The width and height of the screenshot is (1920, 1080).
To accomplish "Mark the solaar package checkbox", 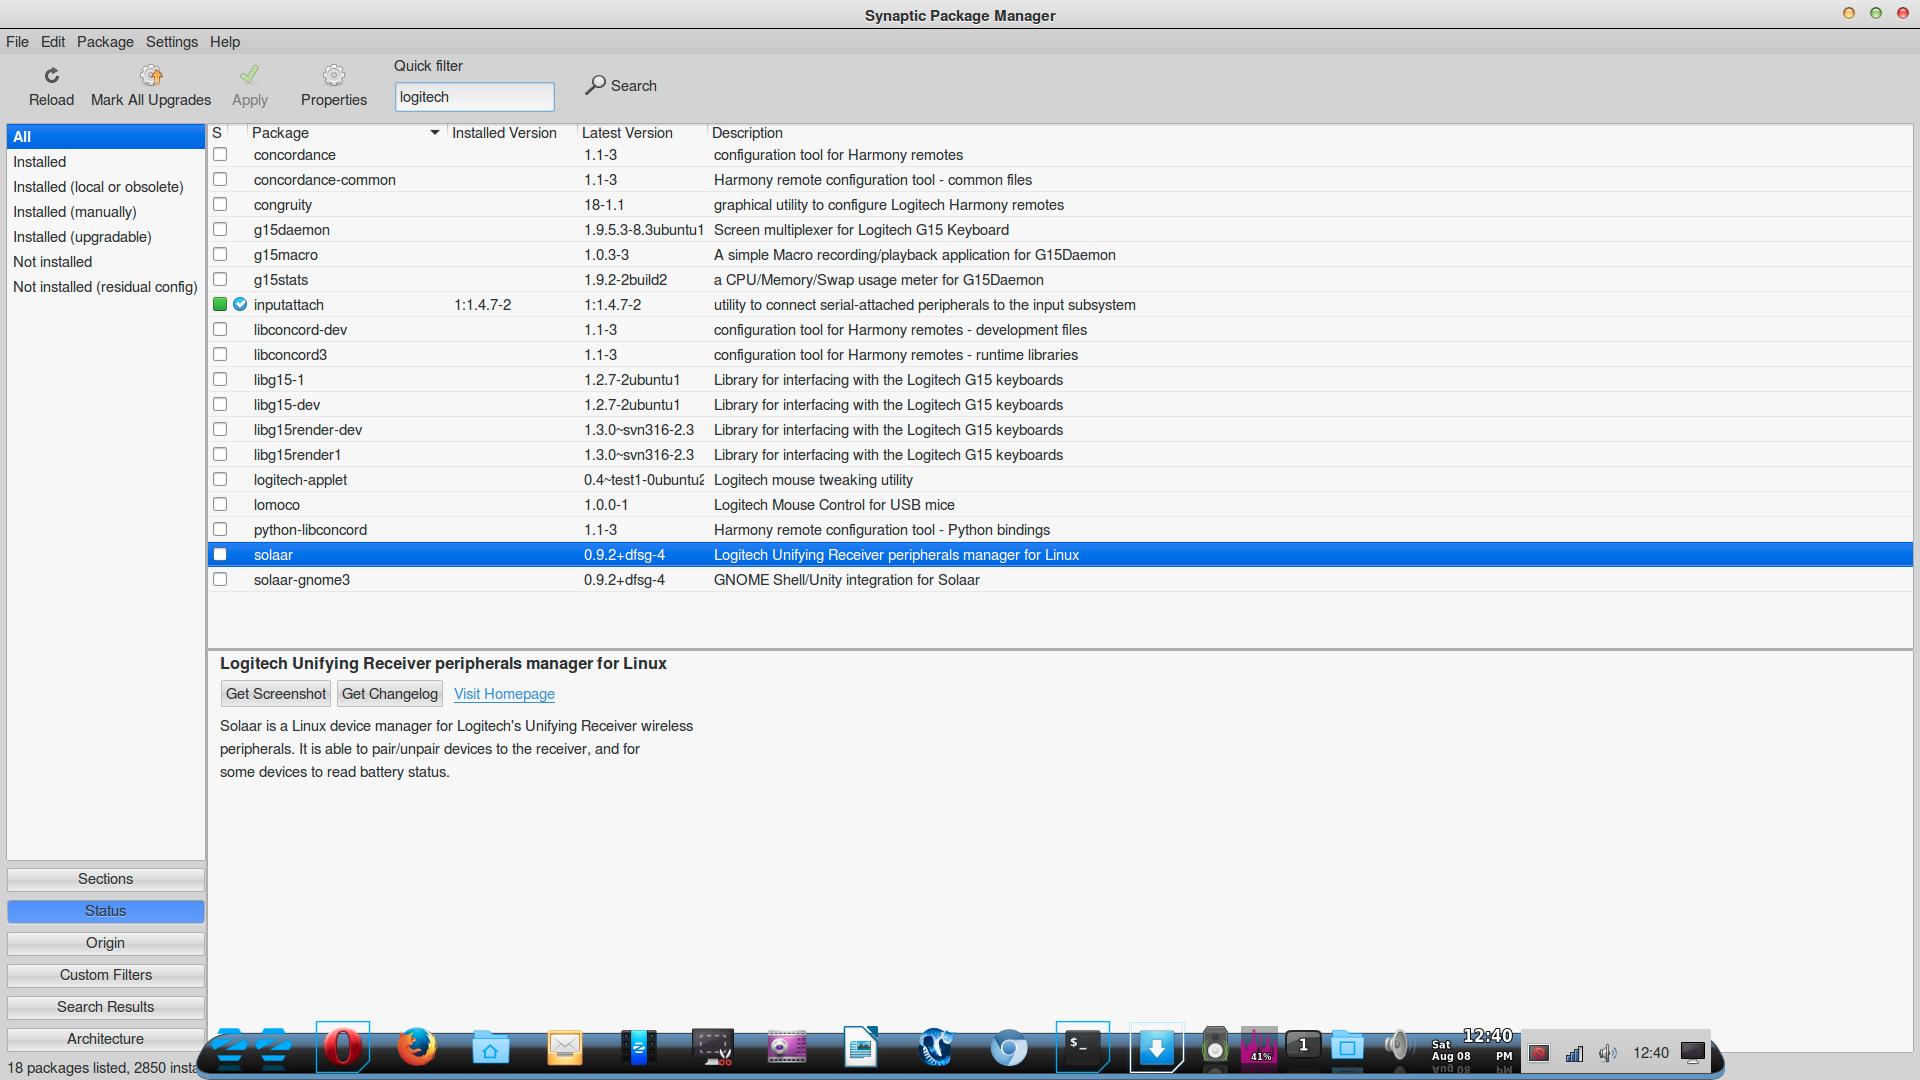I will (x=220, y=555).
